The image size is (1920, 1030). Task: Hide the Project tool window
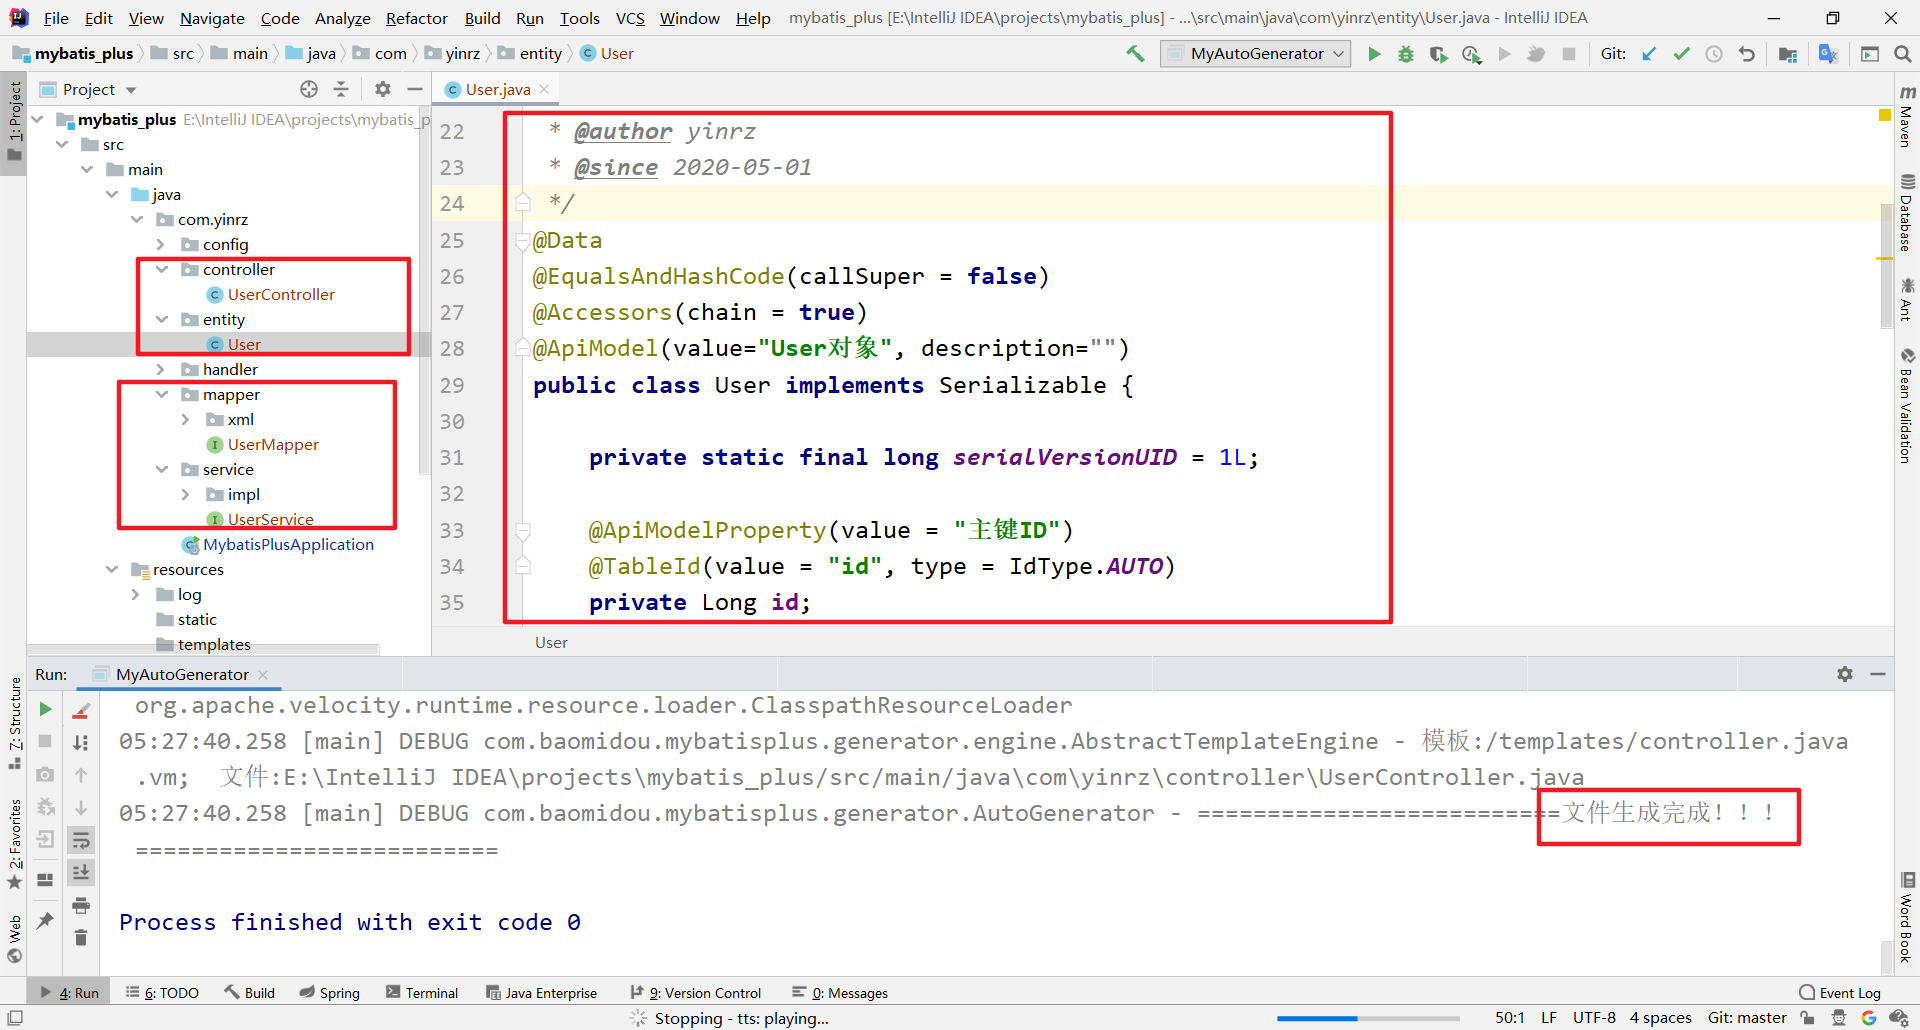[415, 89]
